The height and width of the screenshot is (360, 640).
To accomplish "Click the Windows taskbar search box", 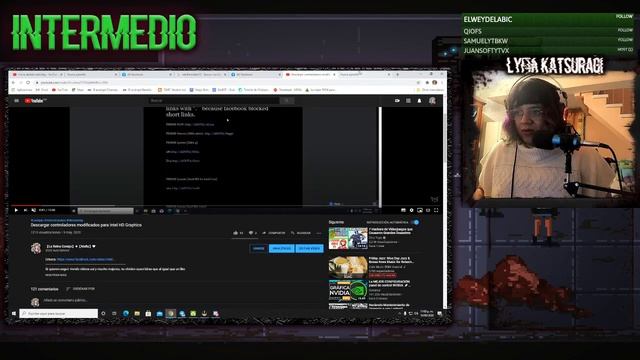I will [58, 313].
